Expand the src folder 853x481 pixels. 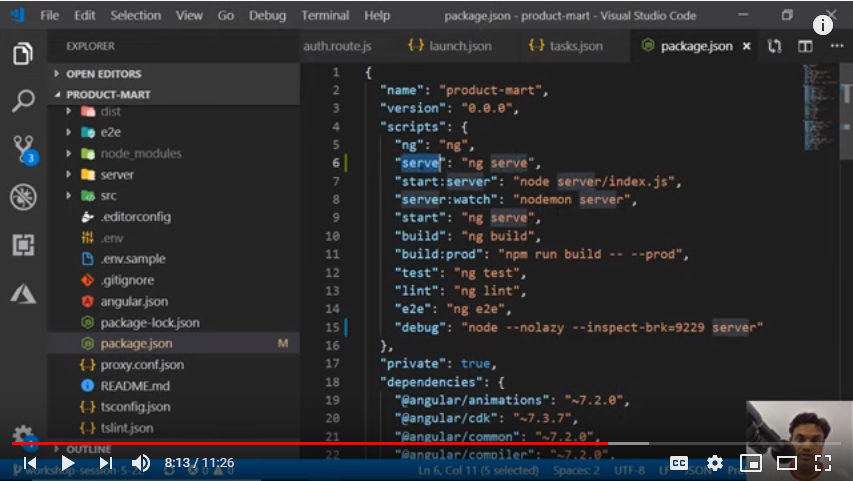[110, 195]
